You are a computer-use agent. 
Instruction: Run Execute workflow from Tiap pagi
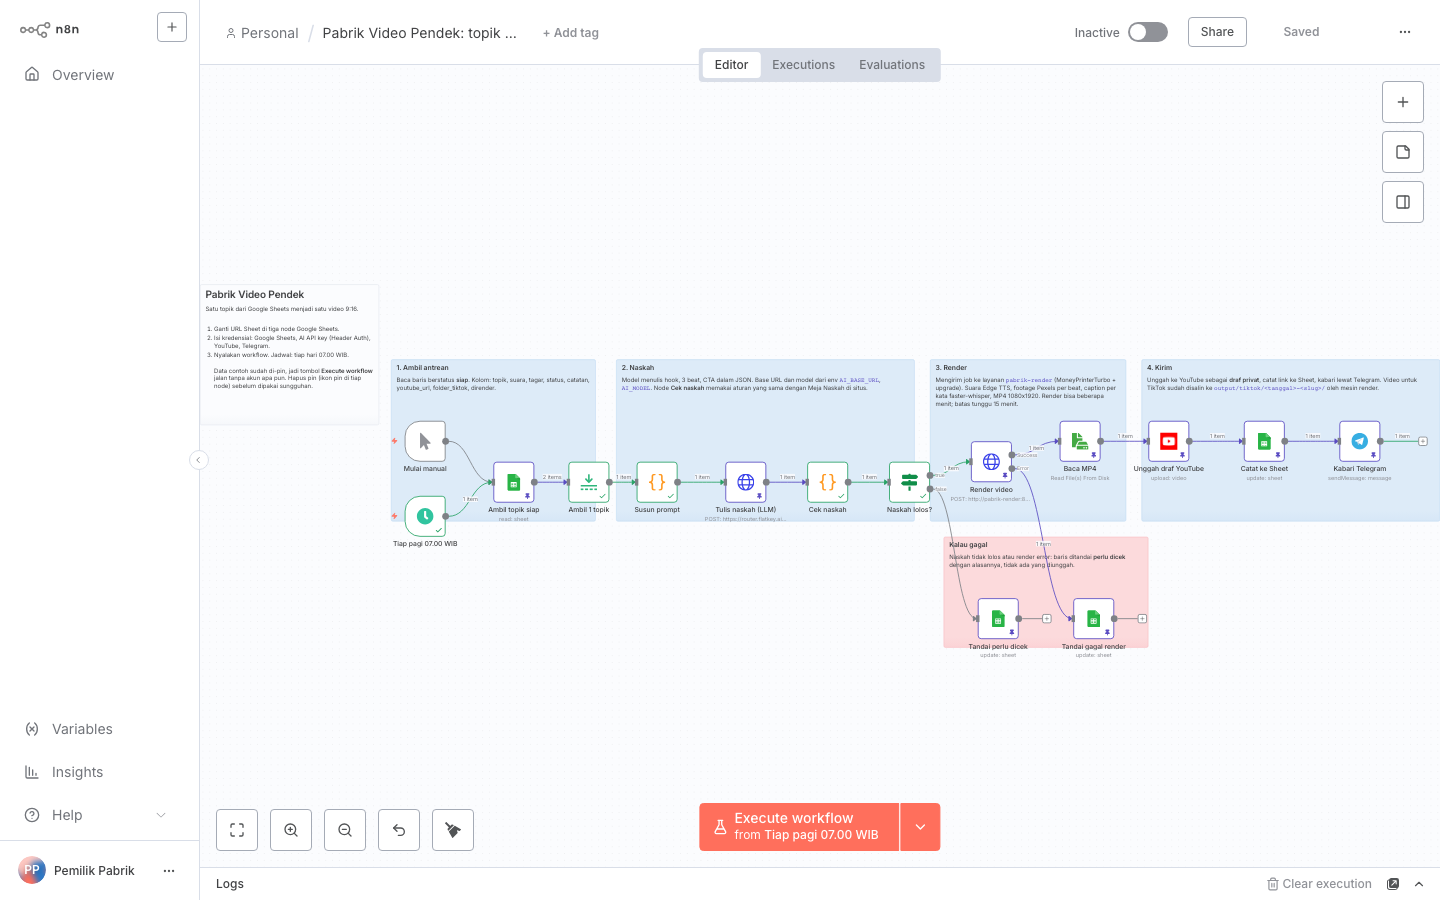[799, 827]
